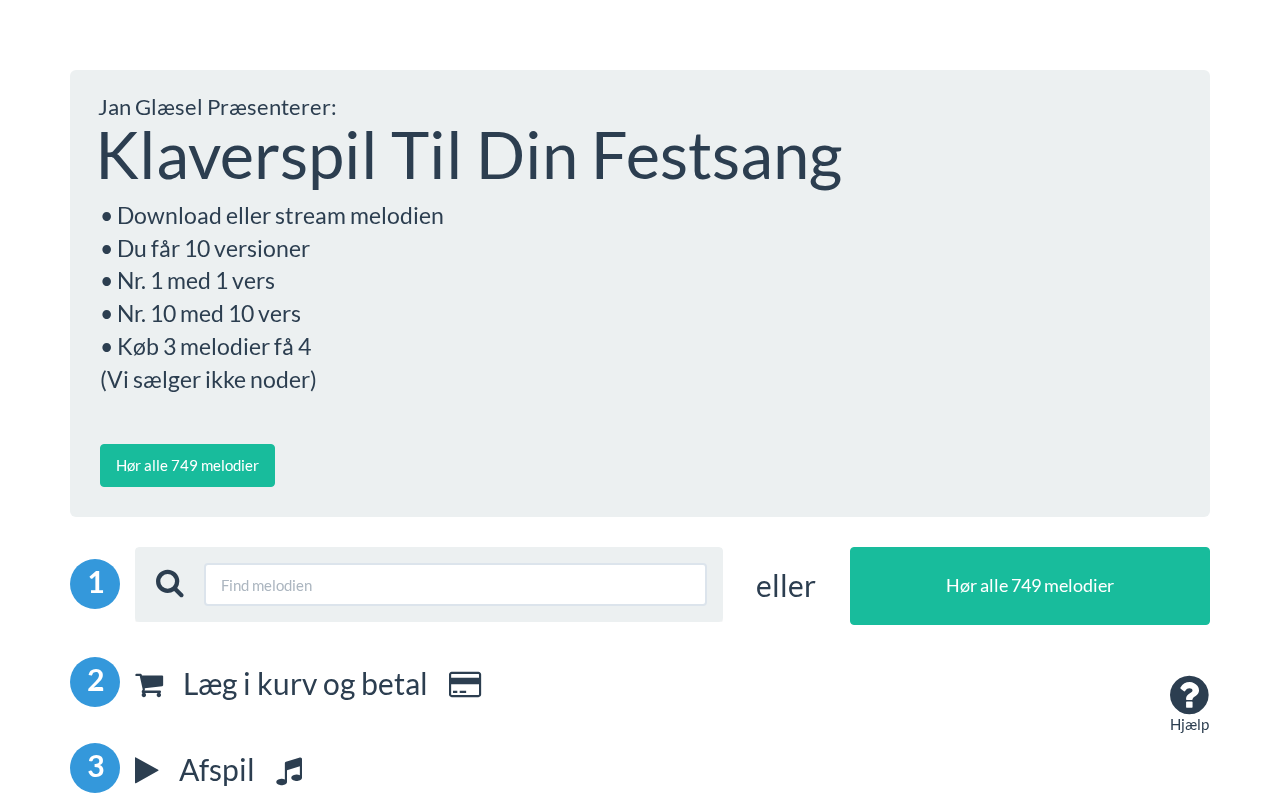Click the magnifying glass search icon
1280x800 pixels.
pos(170,584)
